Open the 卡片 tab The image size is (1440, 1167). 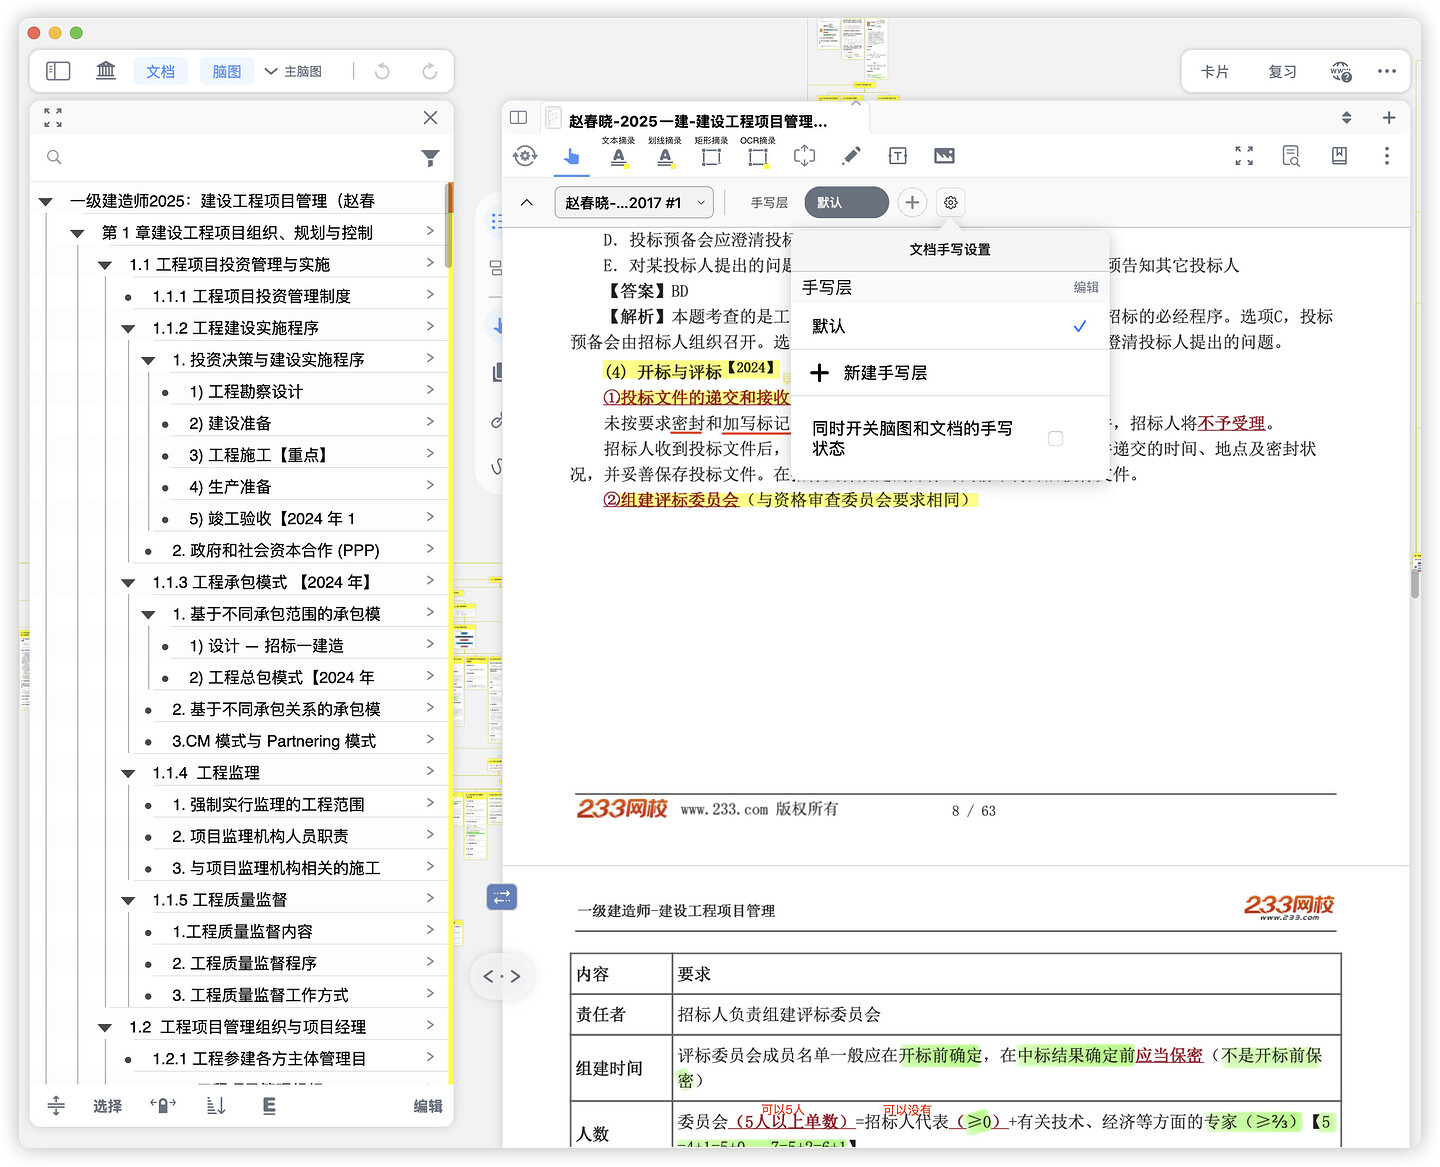click(1215, 71)
